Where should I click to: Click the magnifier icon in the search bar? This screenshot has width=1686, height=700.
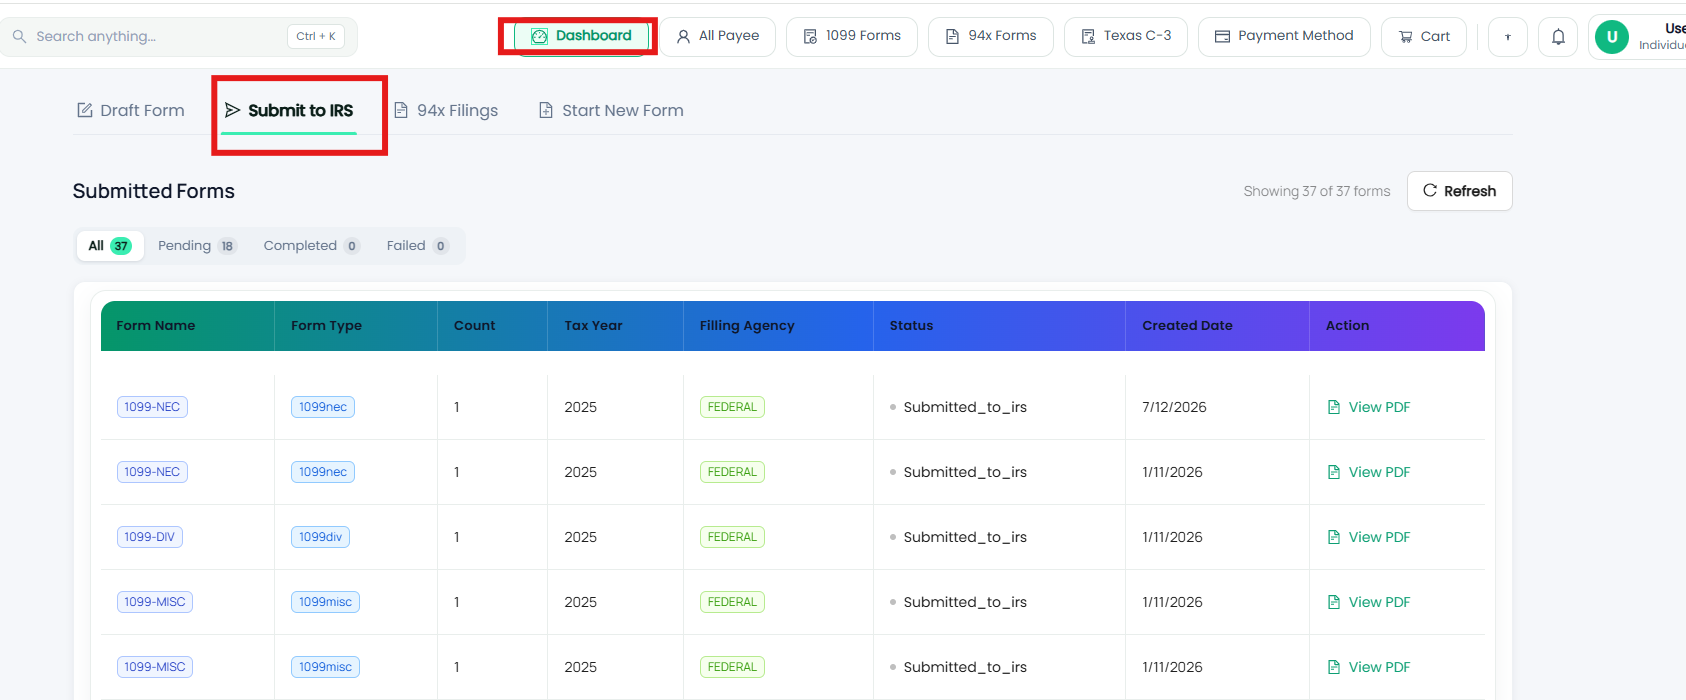(x=19, y=36)
